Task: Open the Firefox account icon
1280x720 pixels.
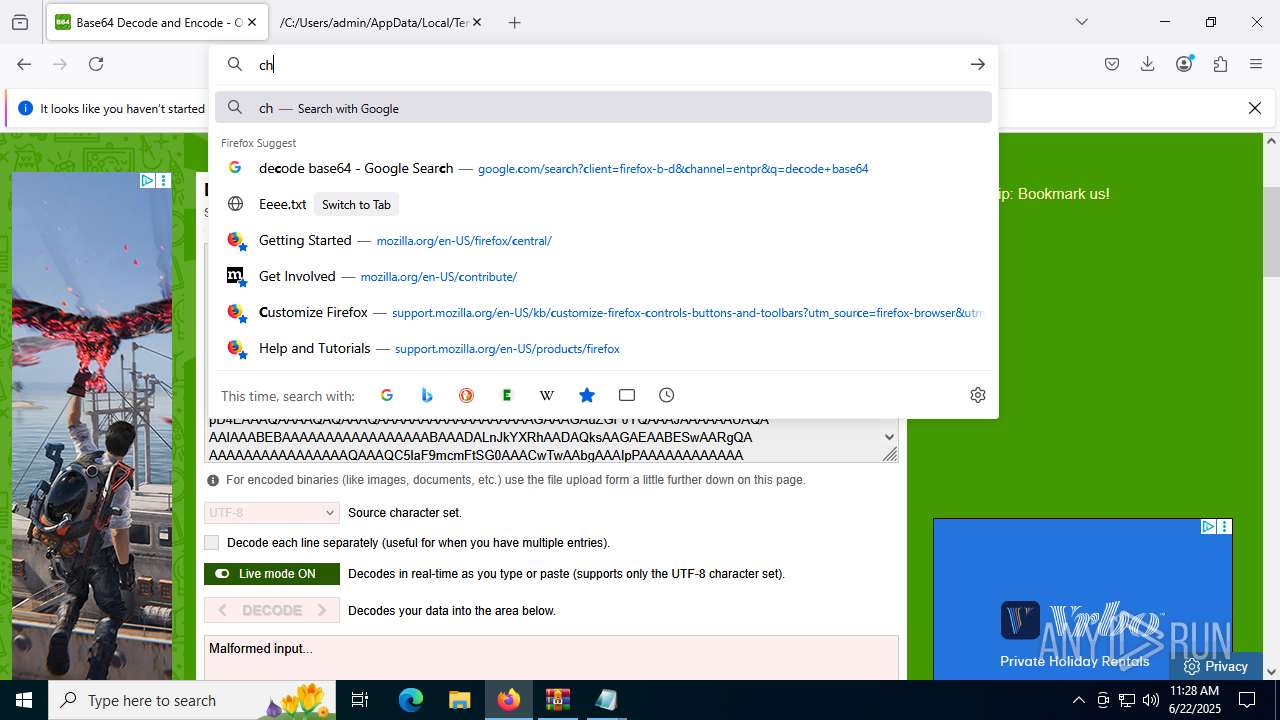Action: (x=1184, y=64)
